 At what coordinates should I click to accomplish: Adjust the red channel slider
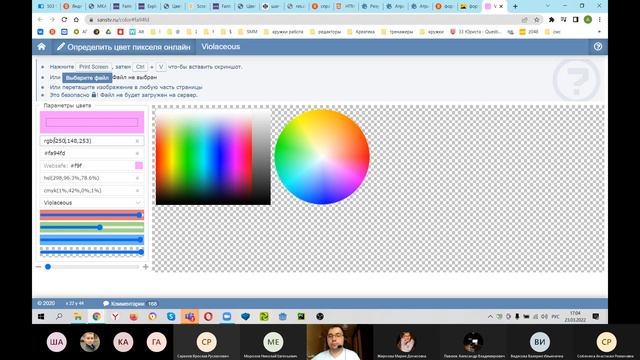(x=92, y=215)
